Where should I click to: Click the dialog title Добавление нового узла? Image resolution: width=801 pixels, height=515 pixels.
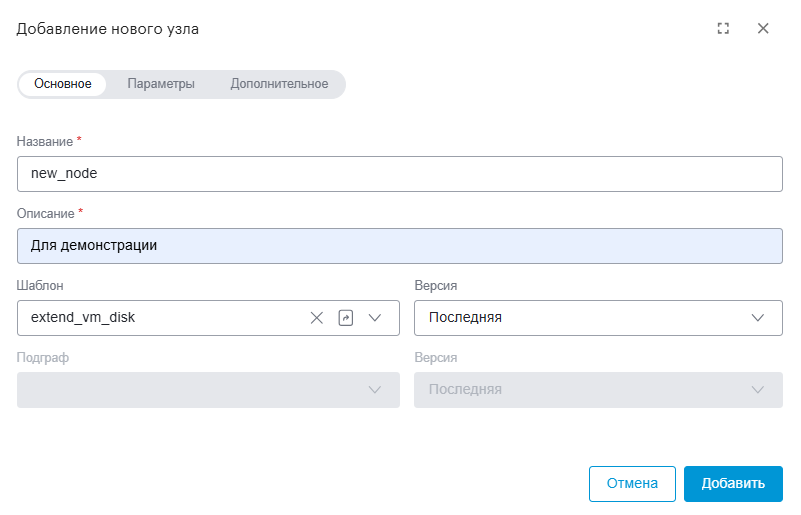[107, 29]
